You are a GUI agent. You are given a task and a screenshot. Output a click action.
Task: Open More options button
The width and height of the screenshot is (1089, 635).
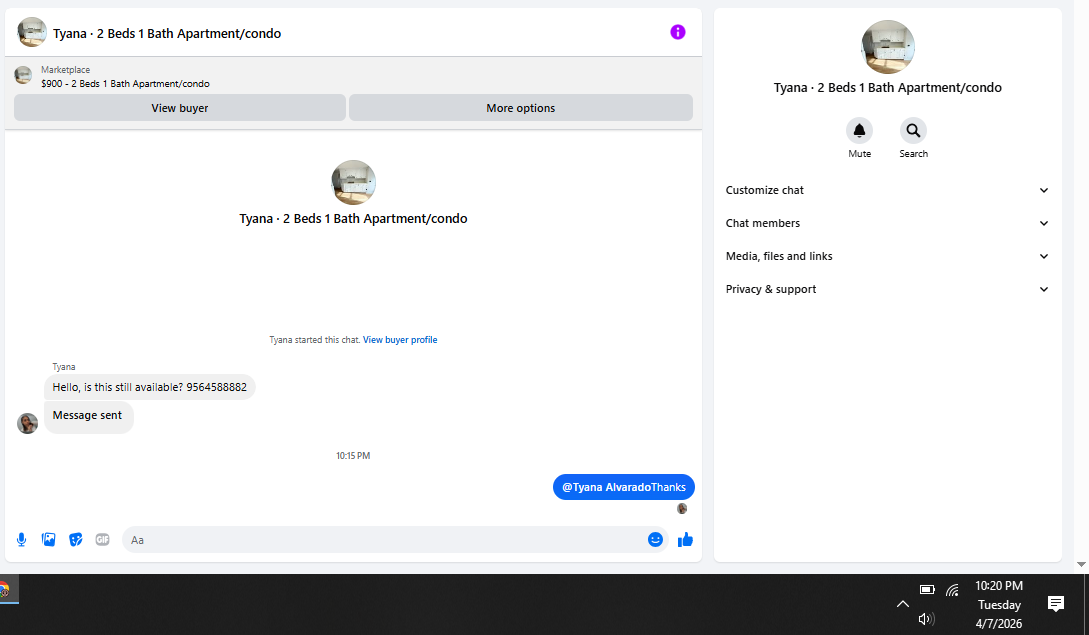(521, 108)
